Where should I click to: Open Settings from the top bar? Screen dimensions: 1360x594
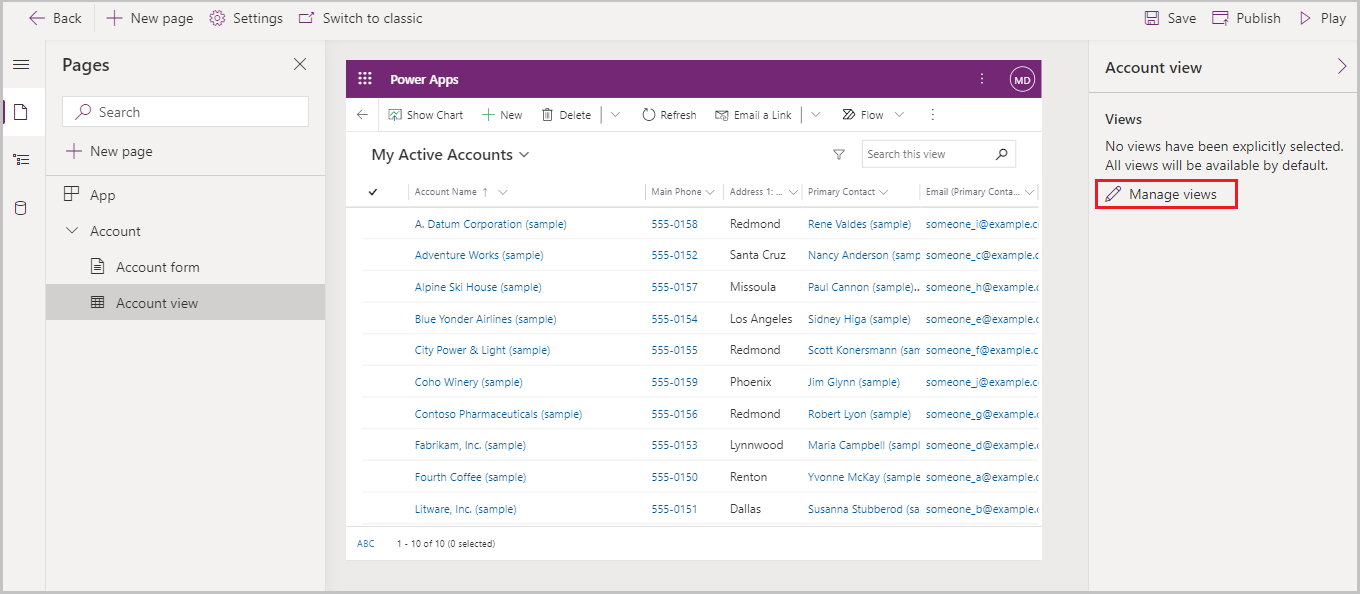(246, 17)
